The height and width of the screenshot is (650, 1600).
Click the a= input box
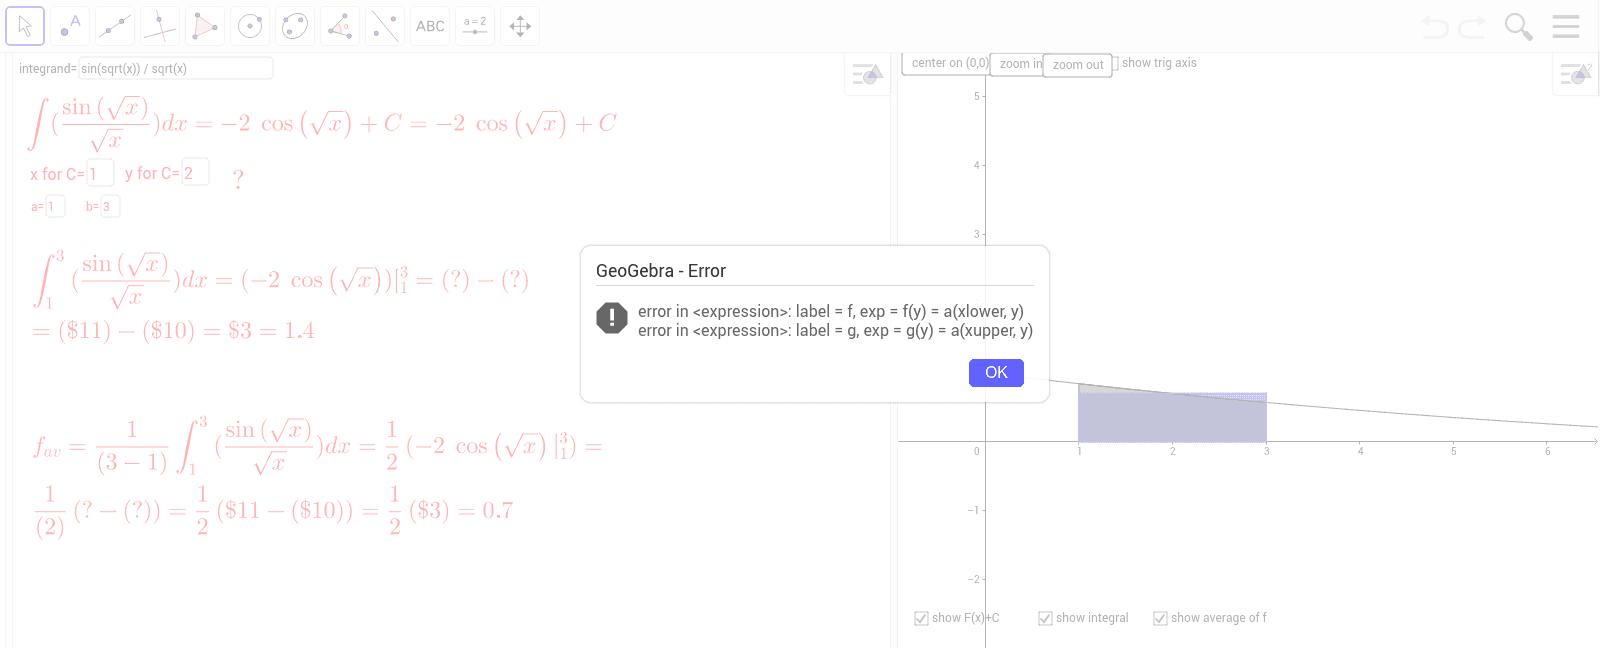coord(55,206)
